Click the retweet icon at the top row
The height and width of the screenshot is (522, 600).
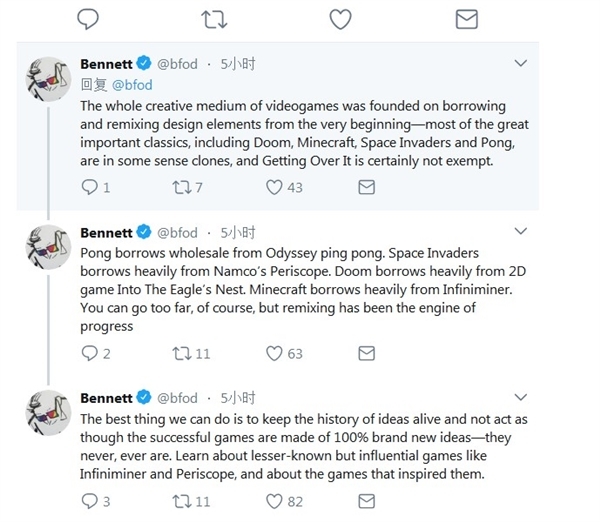[215, 18]
